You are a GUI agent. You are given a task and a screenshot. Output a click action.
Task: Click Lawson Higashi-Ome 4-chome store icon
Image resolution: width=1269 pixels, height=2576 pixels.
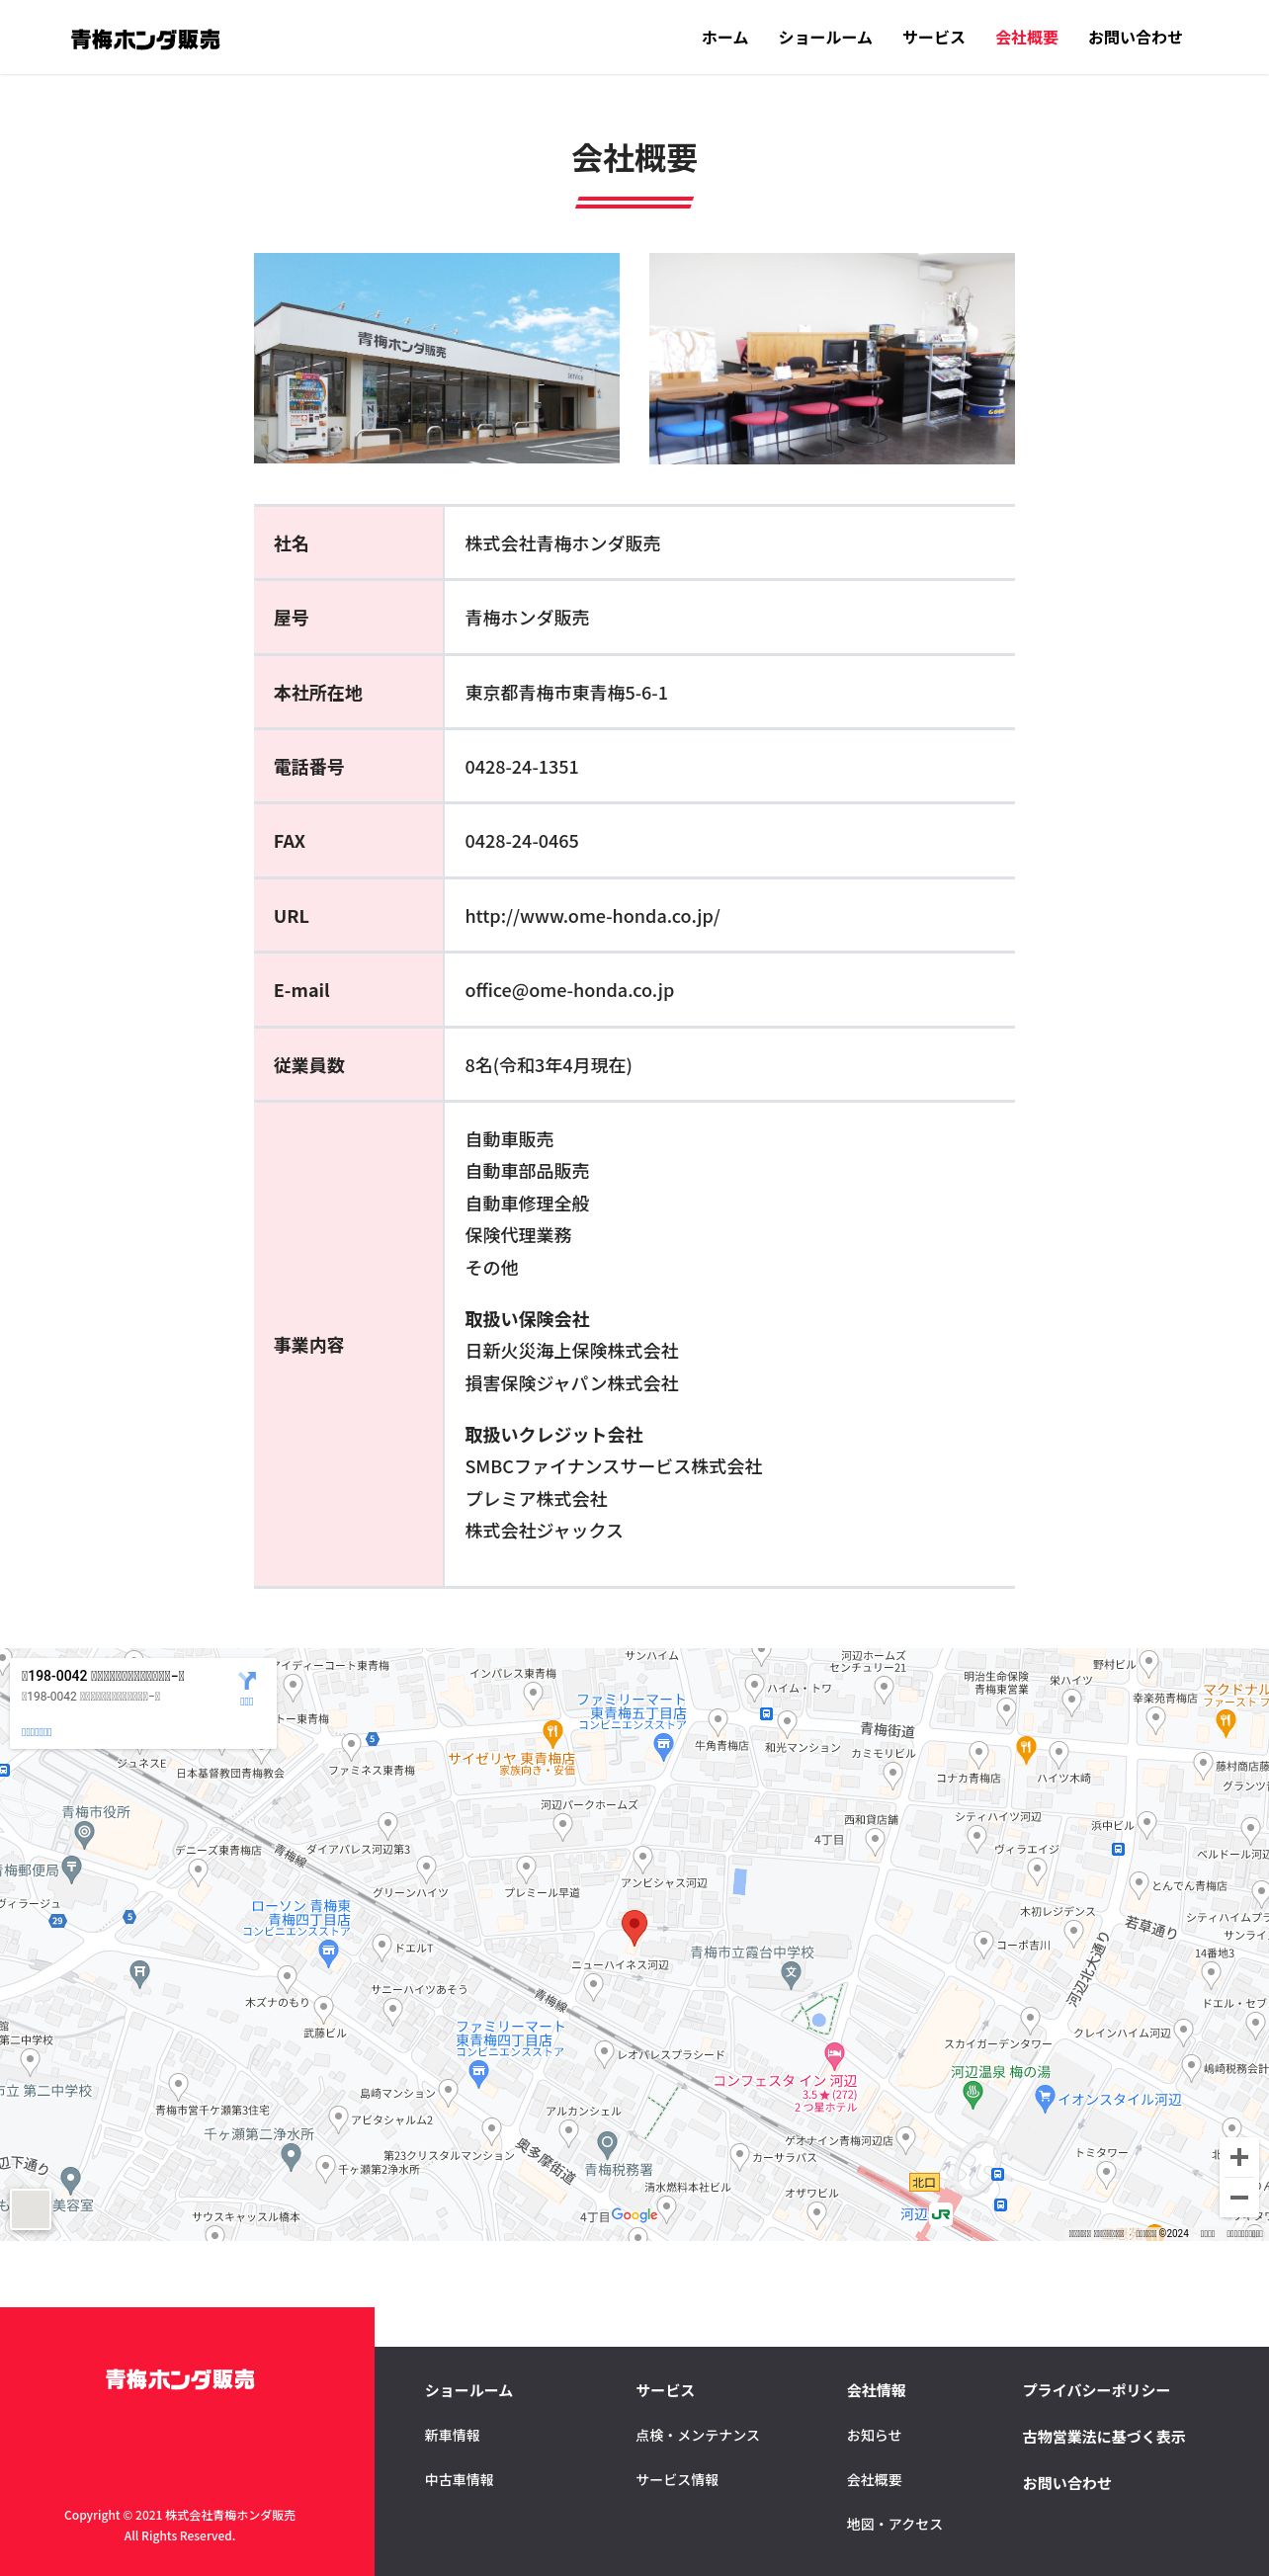(x=328, y=1953)
